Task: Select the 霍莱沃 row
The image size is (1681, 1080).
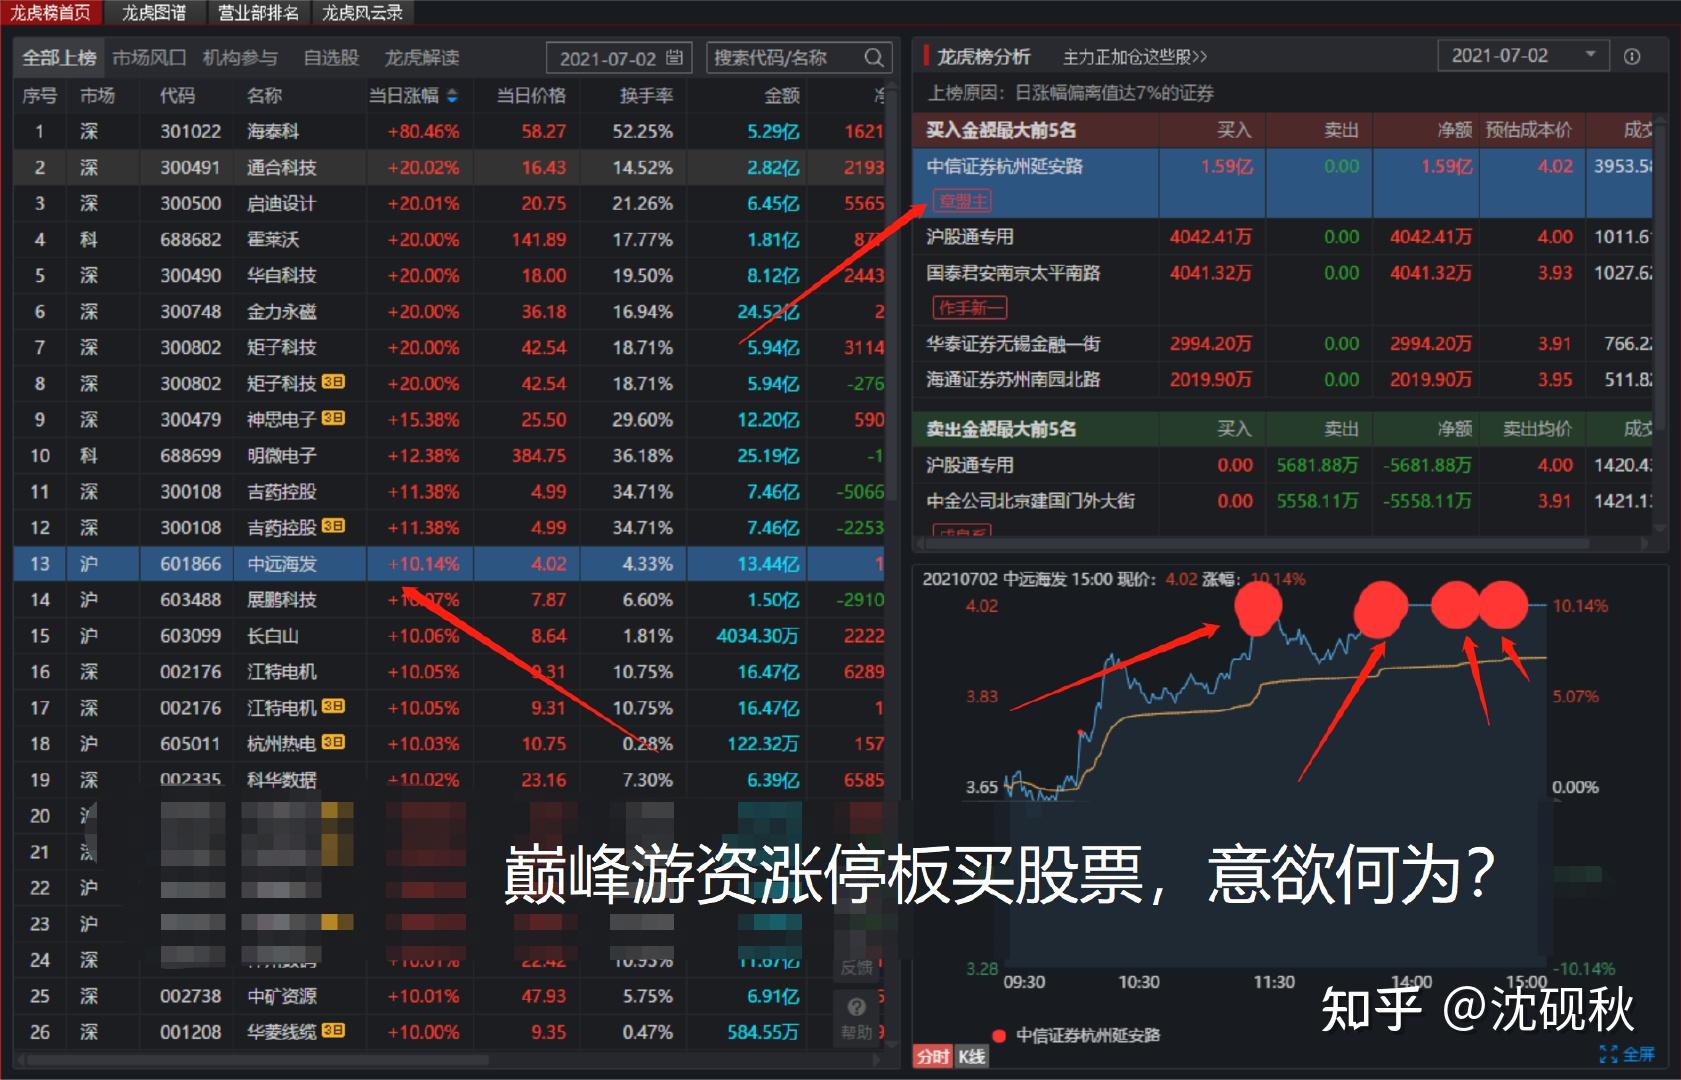Action: [450, 239]
